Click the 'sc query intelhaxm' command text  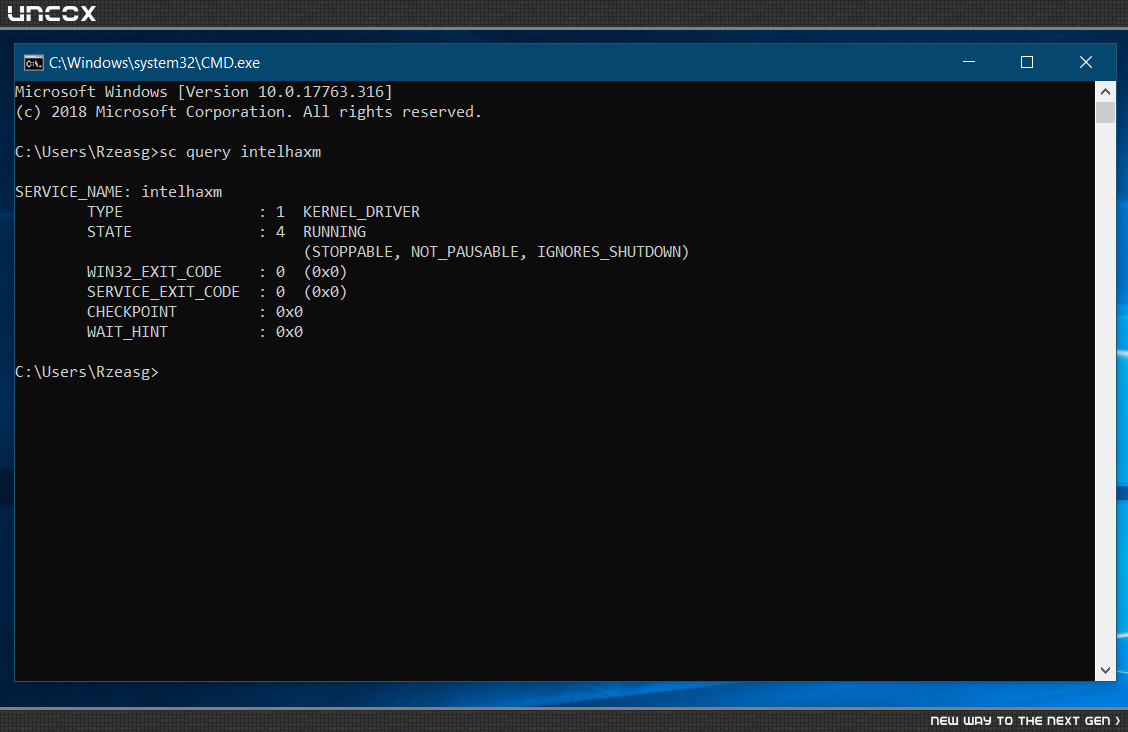pyautogui.click(x=240, y=152)
